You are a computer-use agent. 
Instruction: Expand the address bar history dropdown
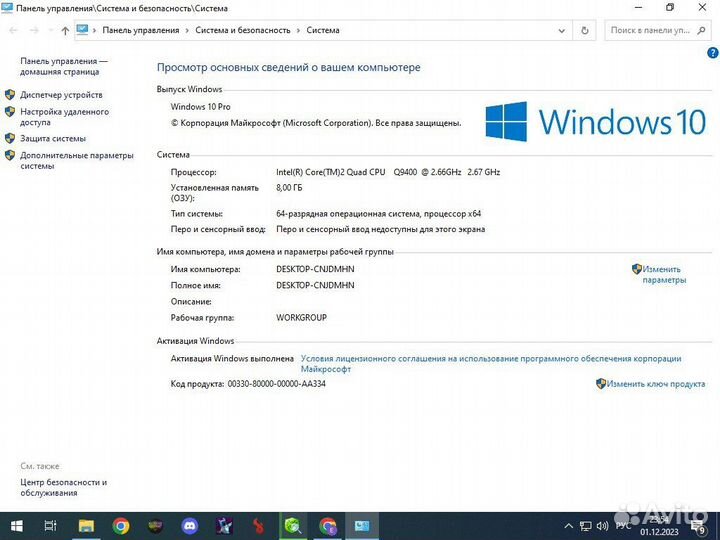click(x=562, y=31)
